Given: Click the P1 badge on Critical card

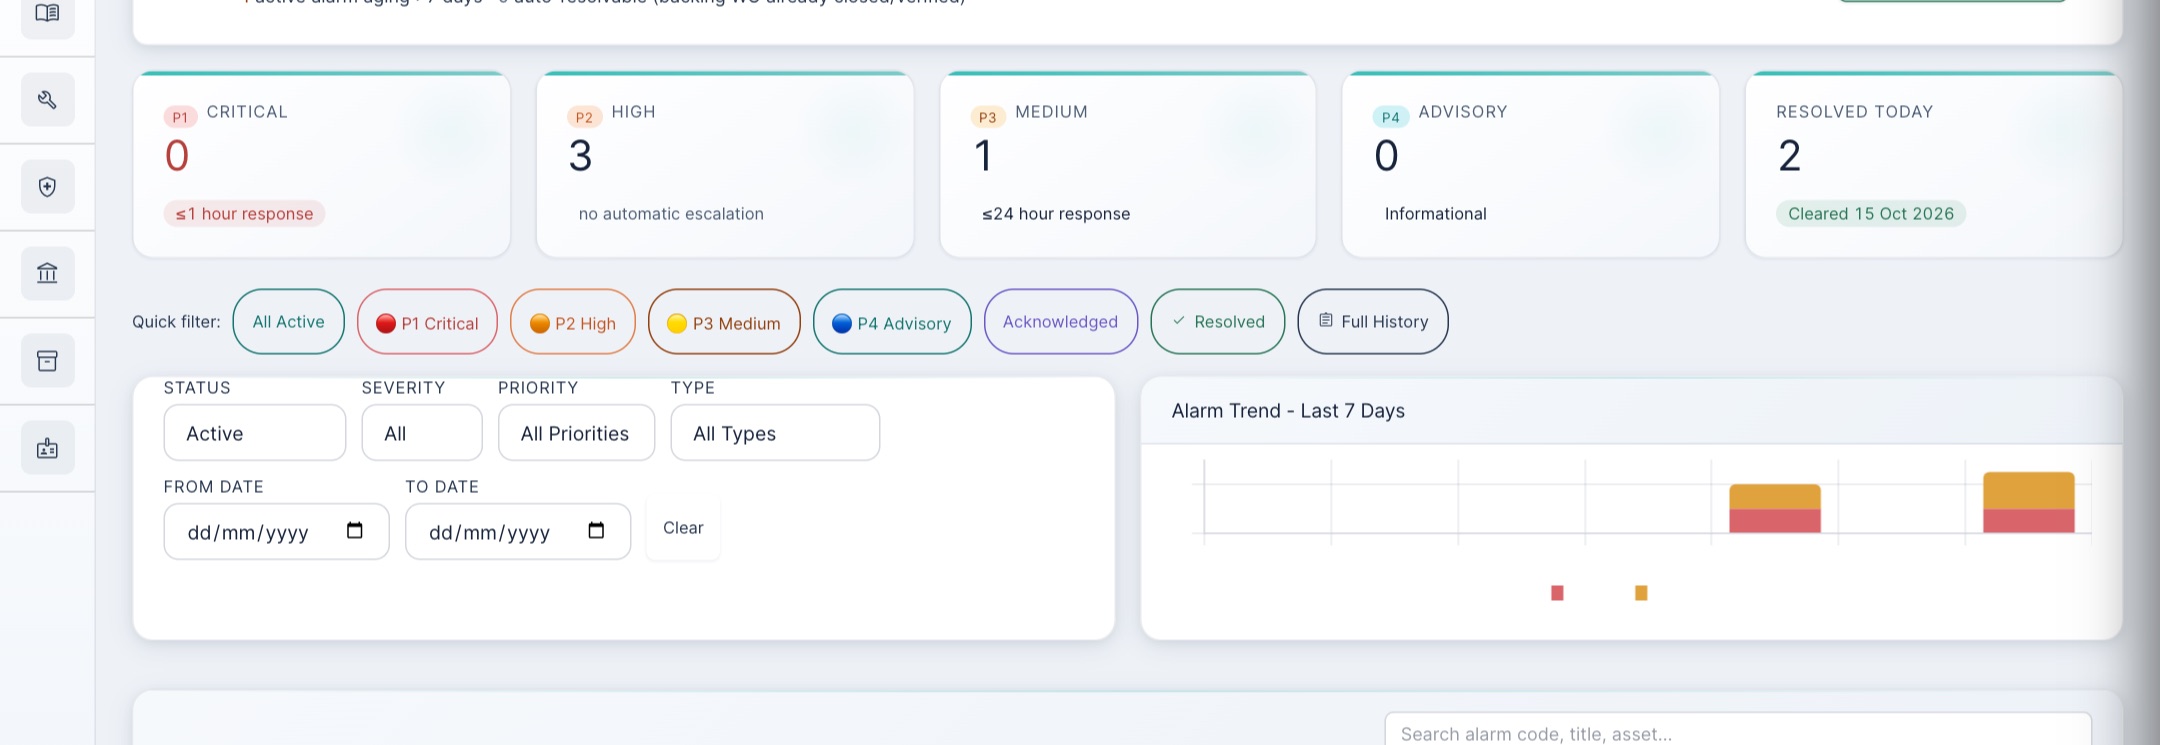Looking at the screenshot, I should click(x=180, y=117).
